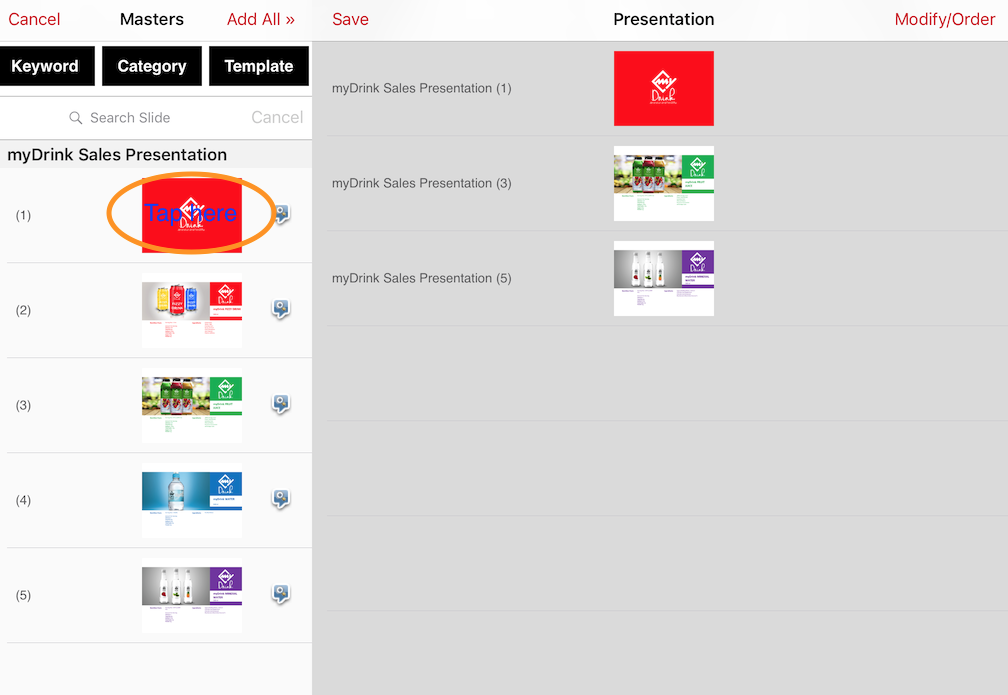
Task: Select the Category filter tab
Action: (x=152, y=67)
